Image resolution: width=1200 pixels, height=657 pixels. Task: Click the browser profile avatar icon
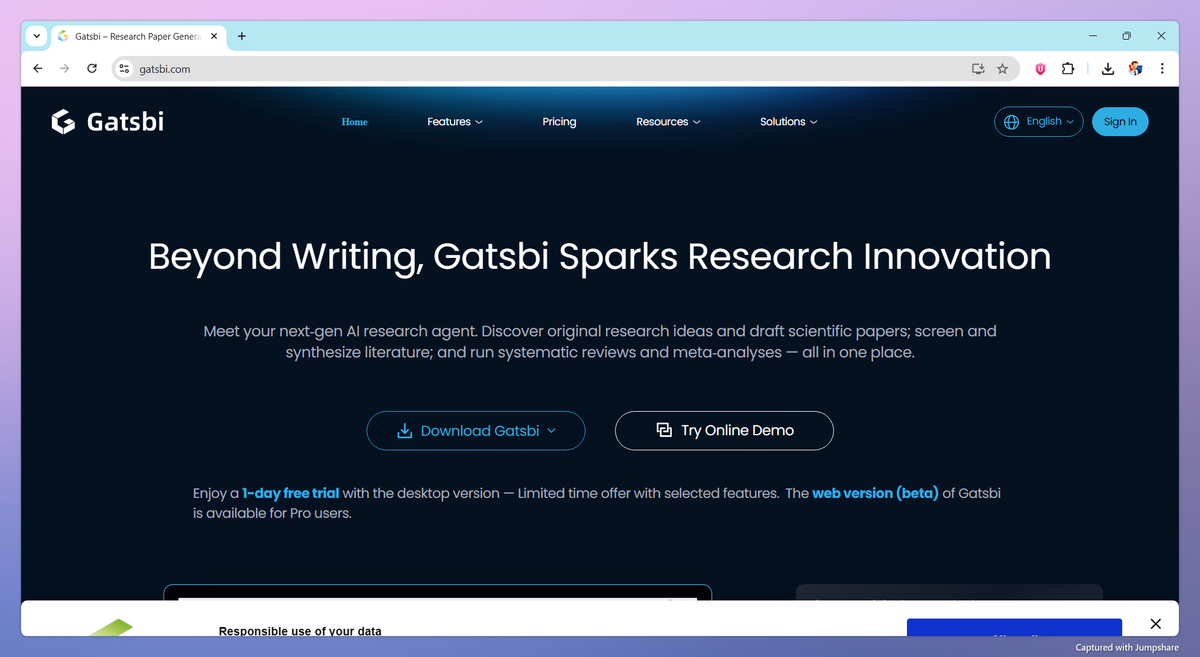pos(1135,69)
